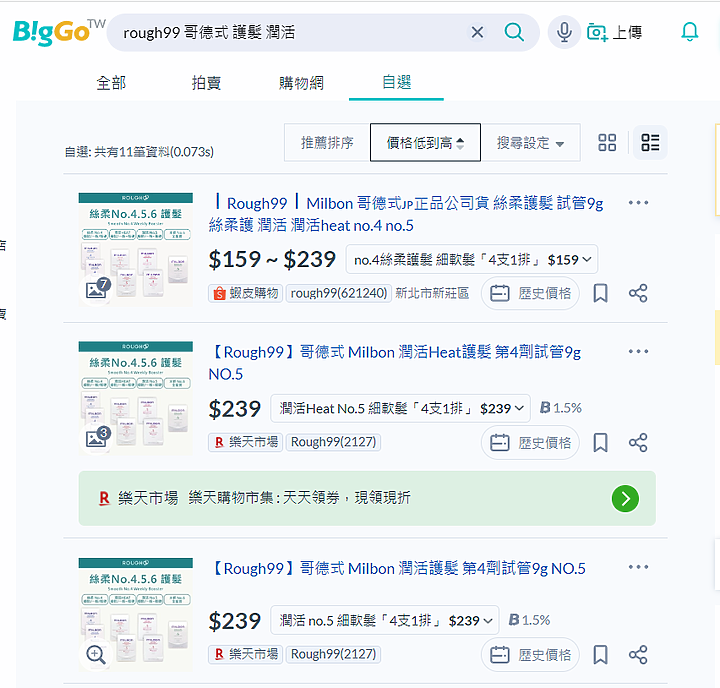Image resolution: width=720 pixels, height=688 pixels.
Task: Click 1.5% cashback icon on 潤活 no.5 row
Action: 529,620
